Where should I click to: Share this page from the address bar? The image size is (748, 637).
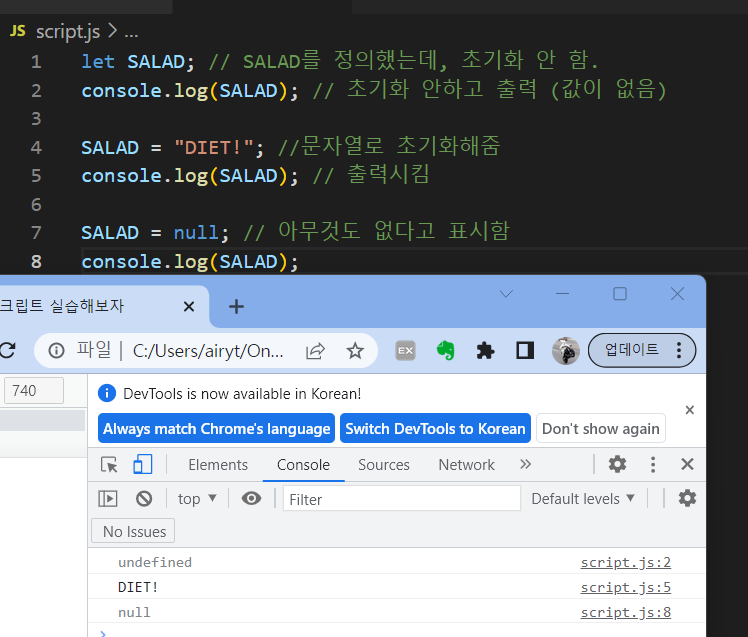[x=315, y=351]
